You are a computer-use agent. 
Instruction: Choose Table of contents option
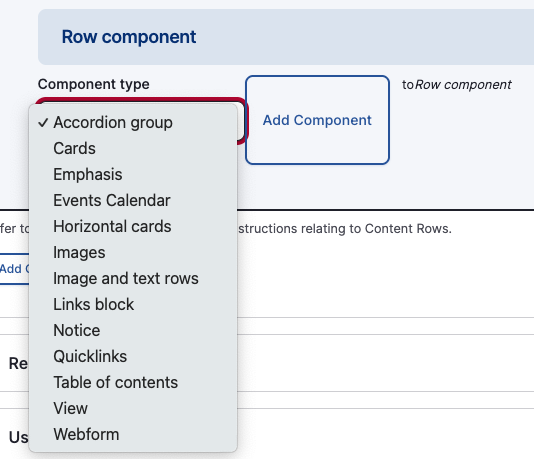click(x=133, y=382)
